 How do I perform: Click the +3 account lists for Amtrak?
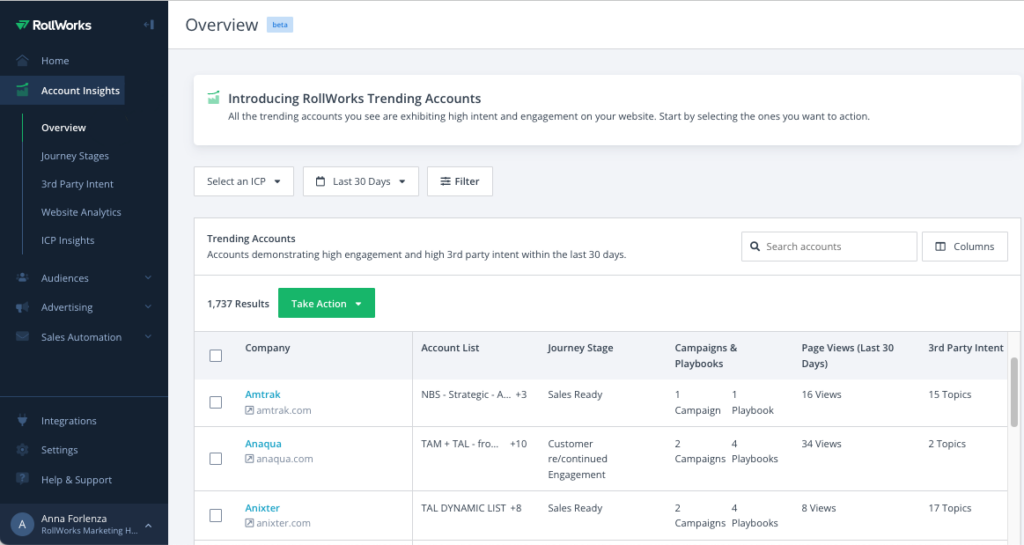(x=521, y=394)
